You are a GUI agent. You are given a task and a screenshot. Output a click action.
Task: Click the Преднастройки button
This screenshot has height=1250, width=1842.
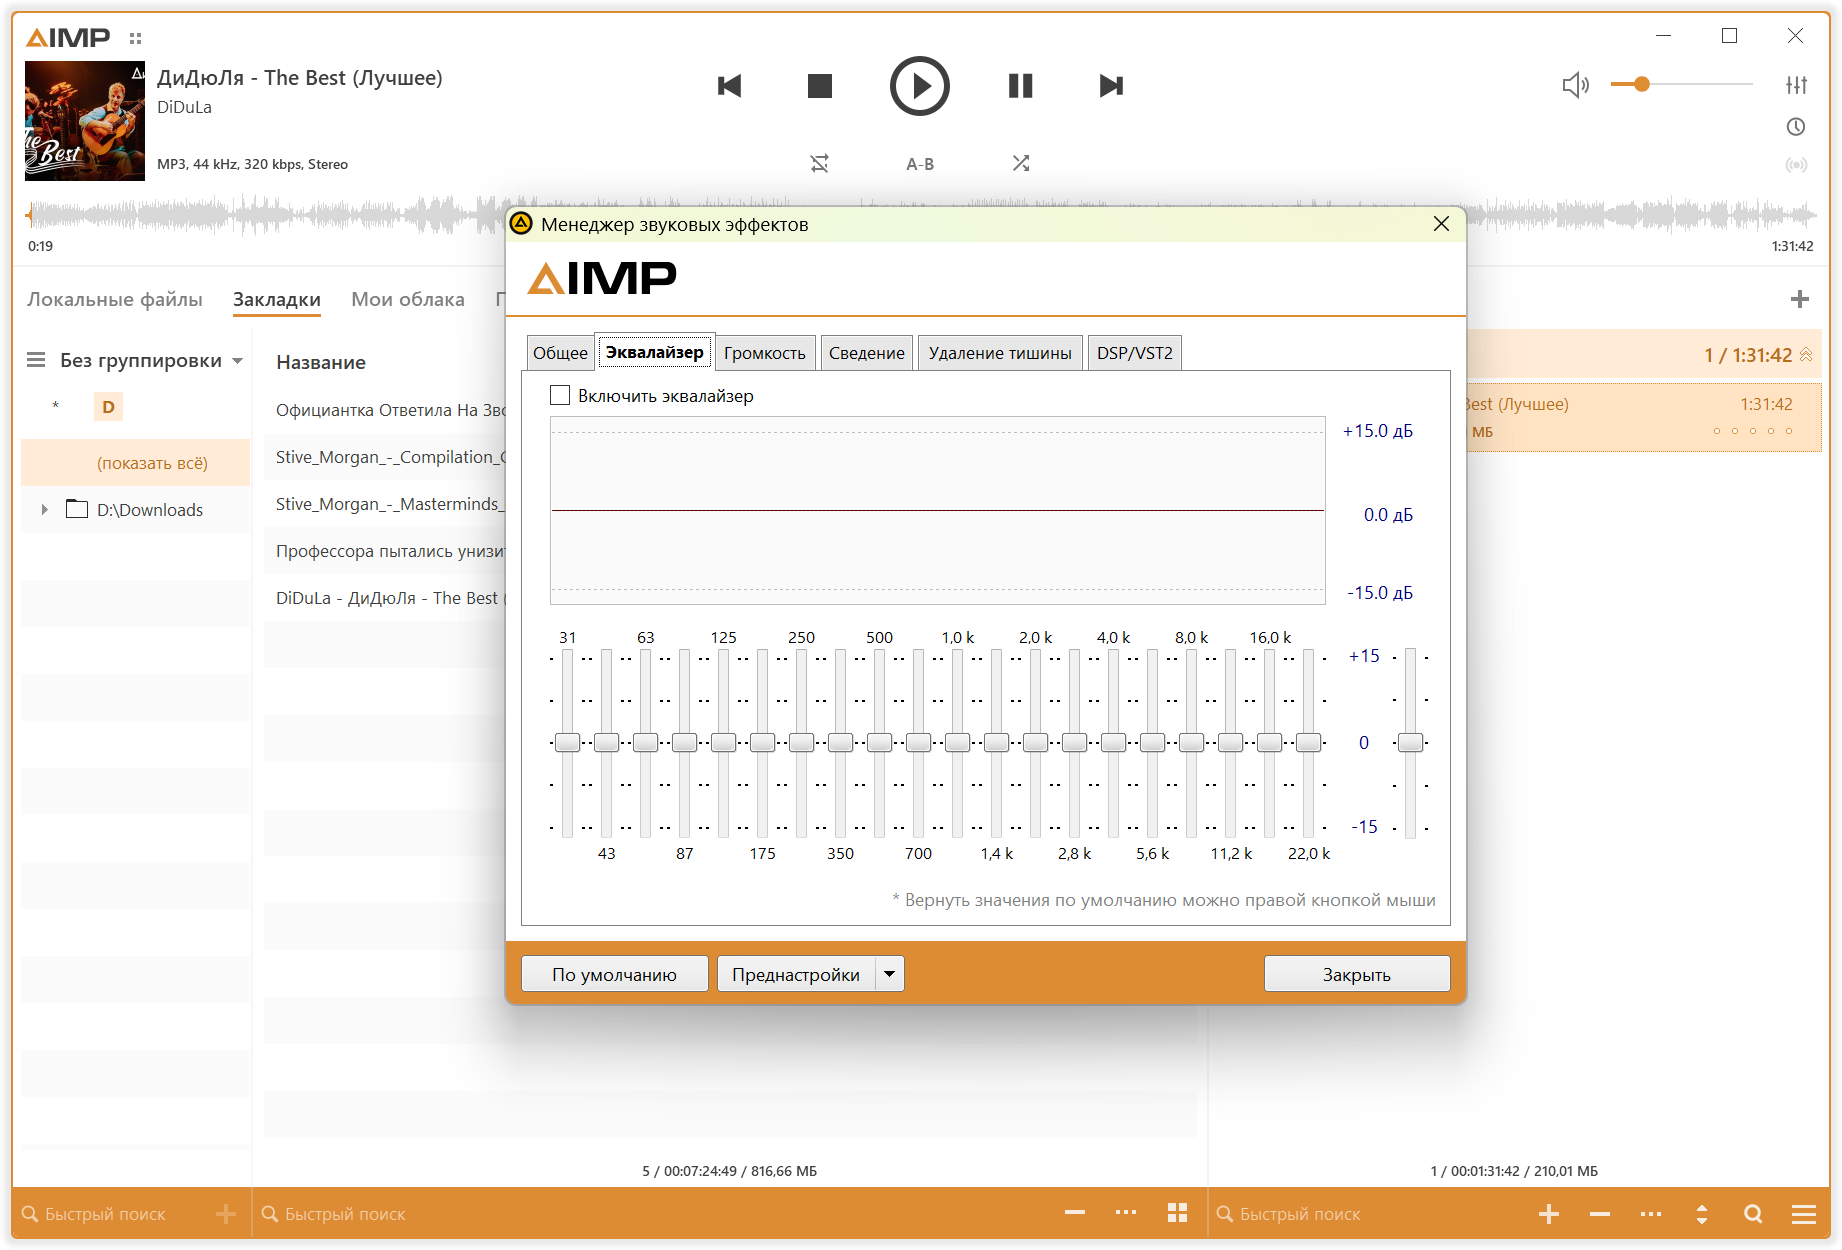(x=796, y=974)
